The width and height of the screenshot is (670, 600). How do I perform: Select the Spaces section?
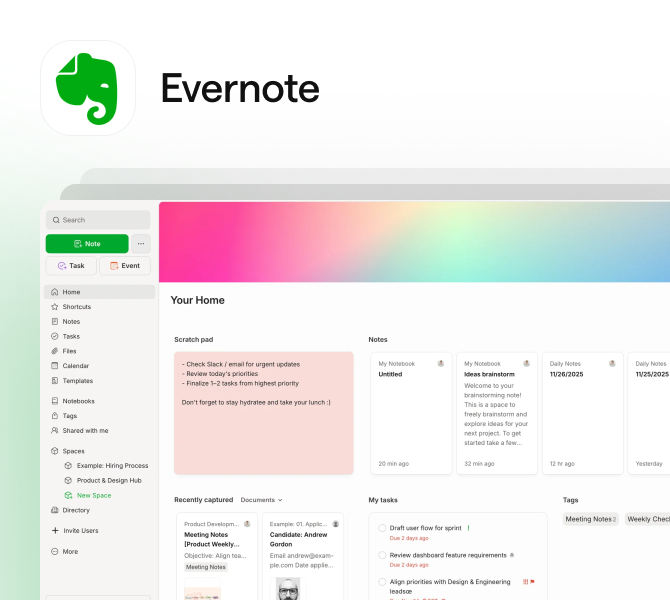[100, 451]
